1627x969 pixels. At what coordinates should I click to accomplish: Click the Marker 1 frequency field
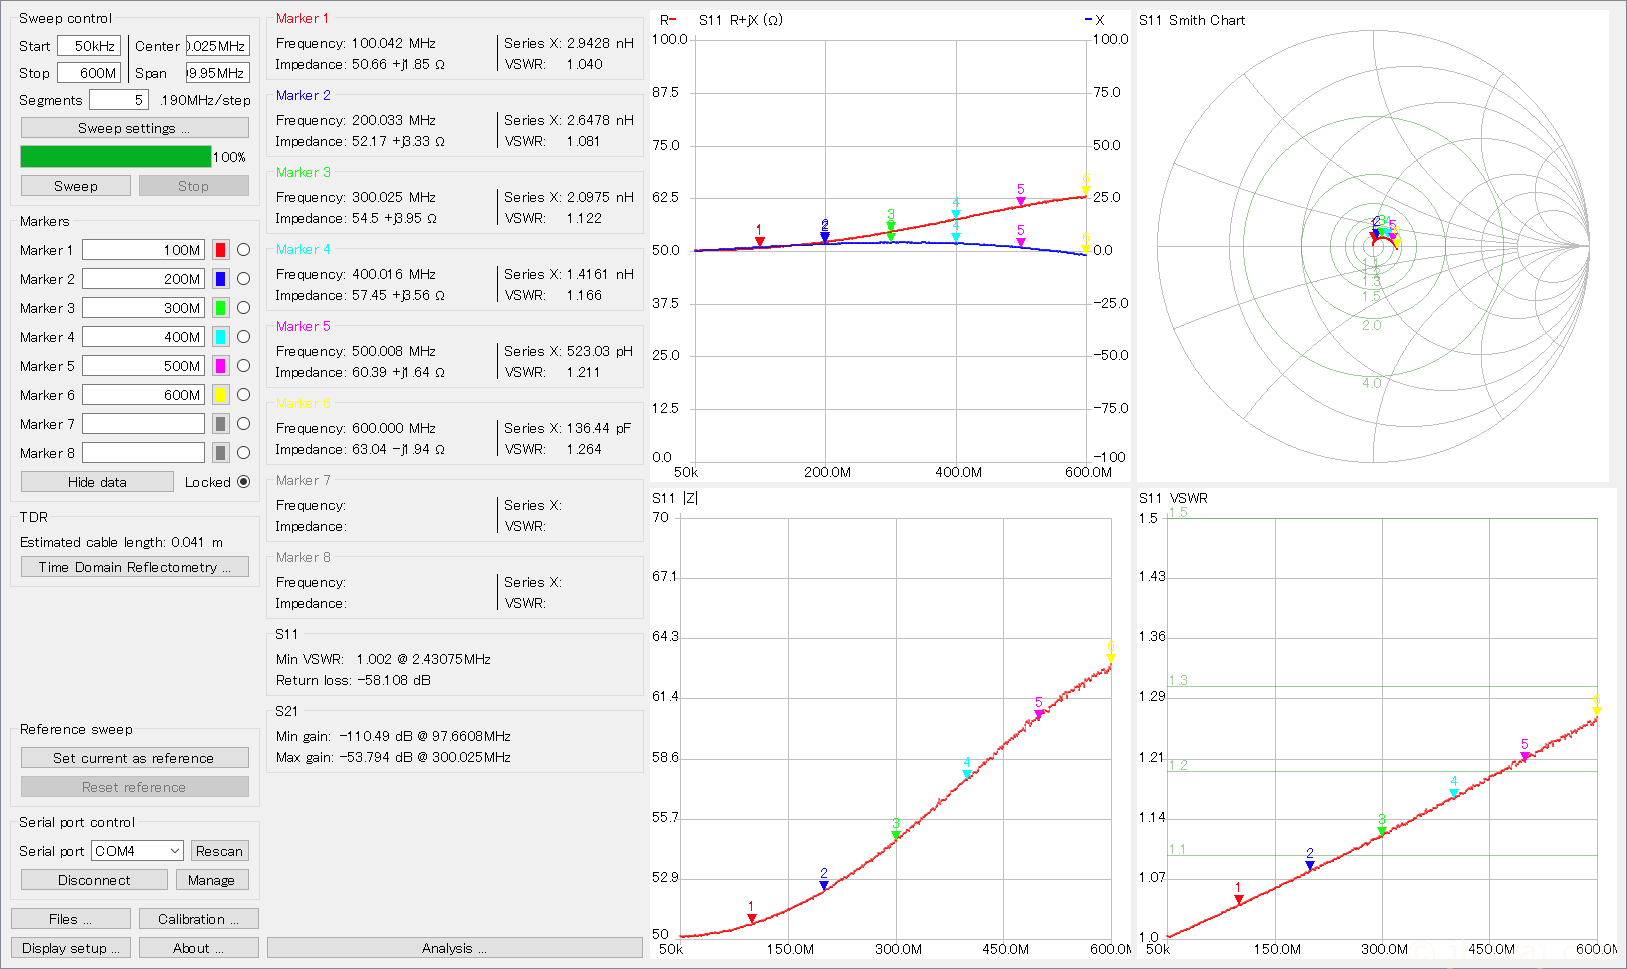click(x=143, y=250)
